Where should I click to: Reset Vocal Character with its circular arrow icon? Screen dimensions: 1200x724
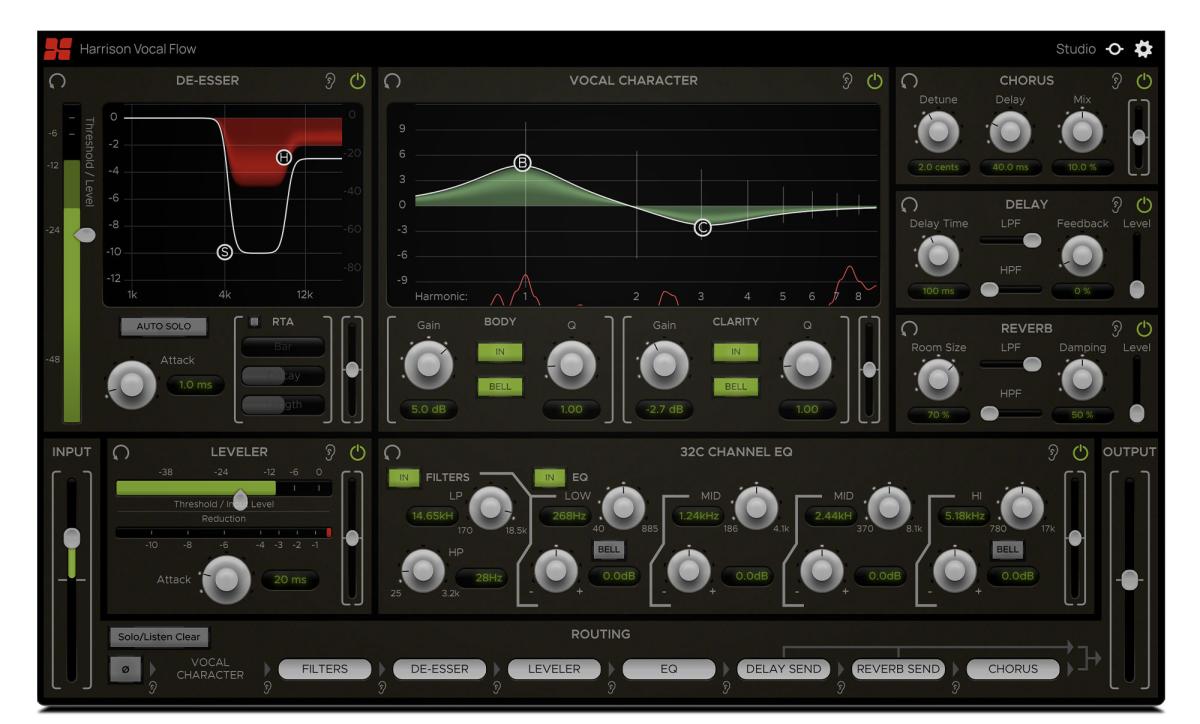pos(392,80)
